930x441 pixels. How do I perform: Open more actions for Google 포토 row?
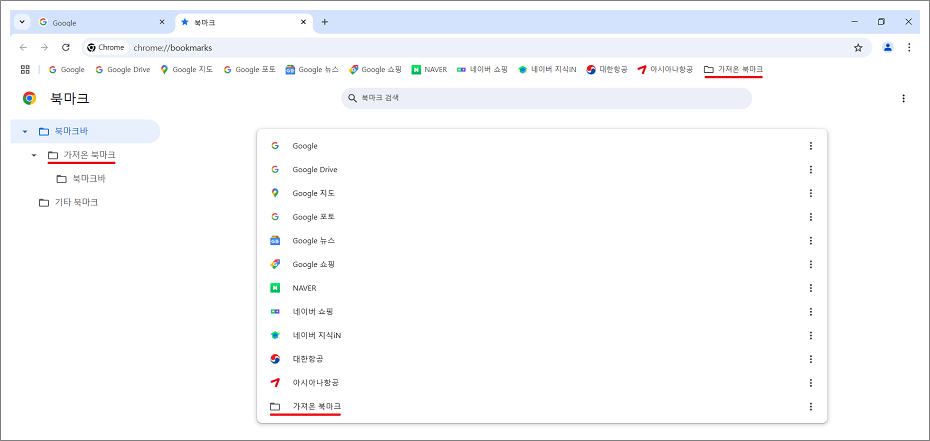(x=811, y=217)
